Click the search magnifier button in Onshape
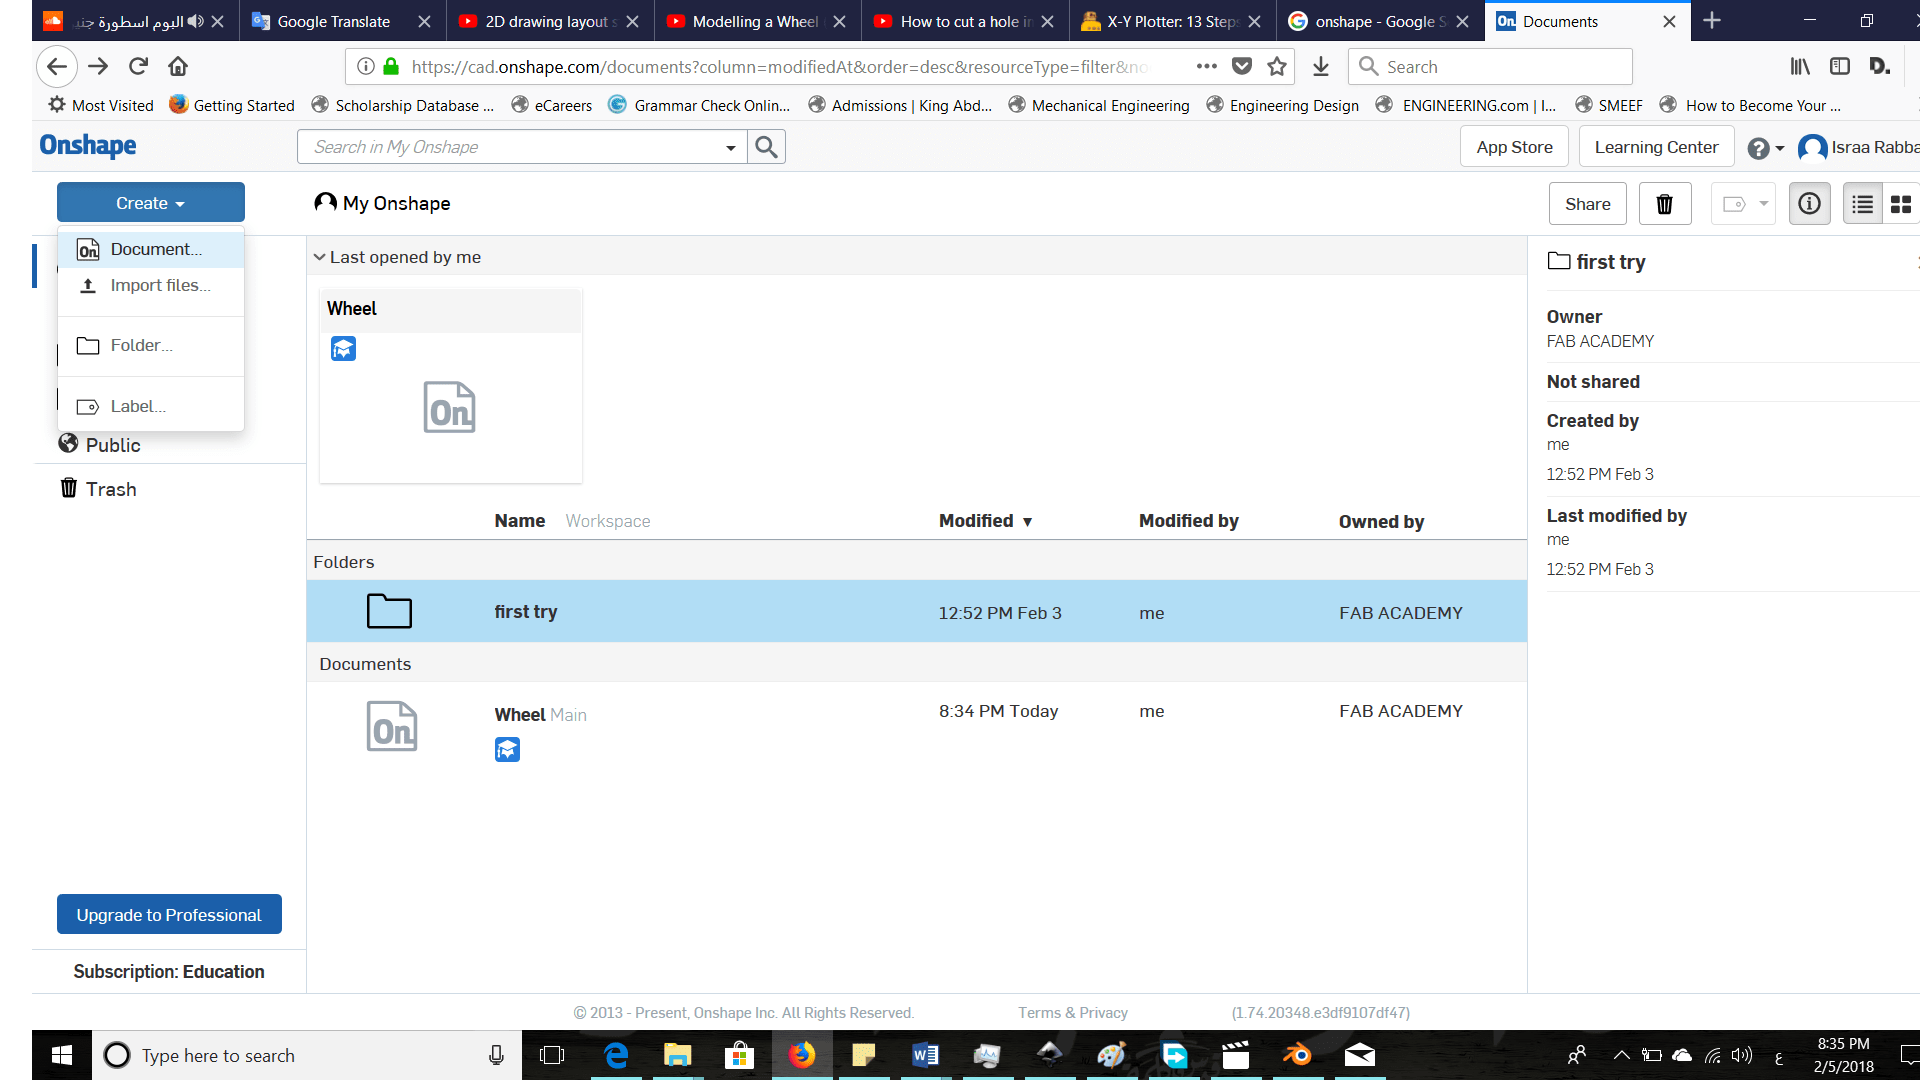The width and height of the screenshot is (1920, 1080). [766, 147]
